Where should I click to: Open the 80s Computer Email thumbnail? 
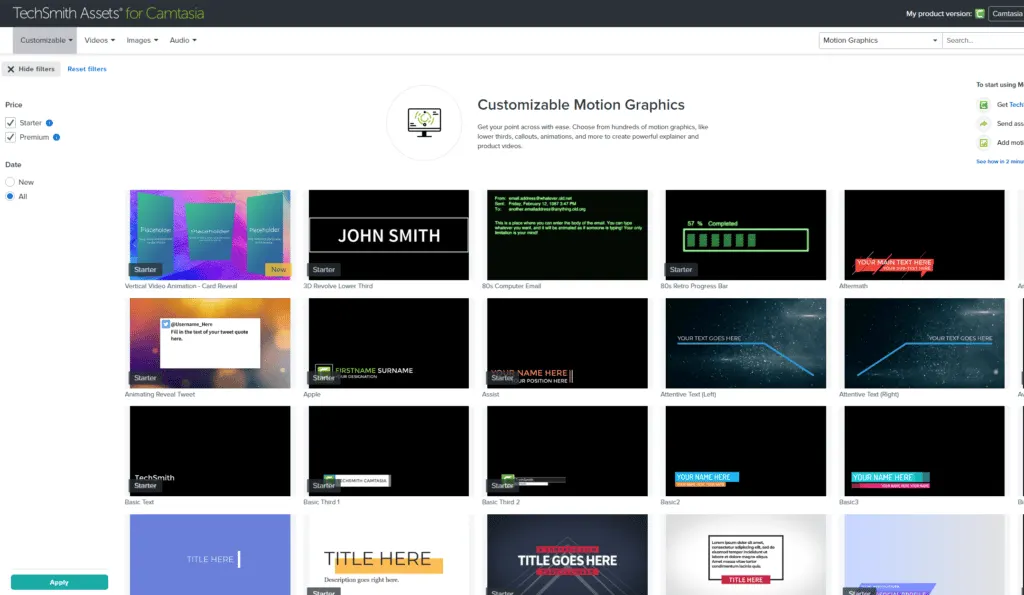567,234
